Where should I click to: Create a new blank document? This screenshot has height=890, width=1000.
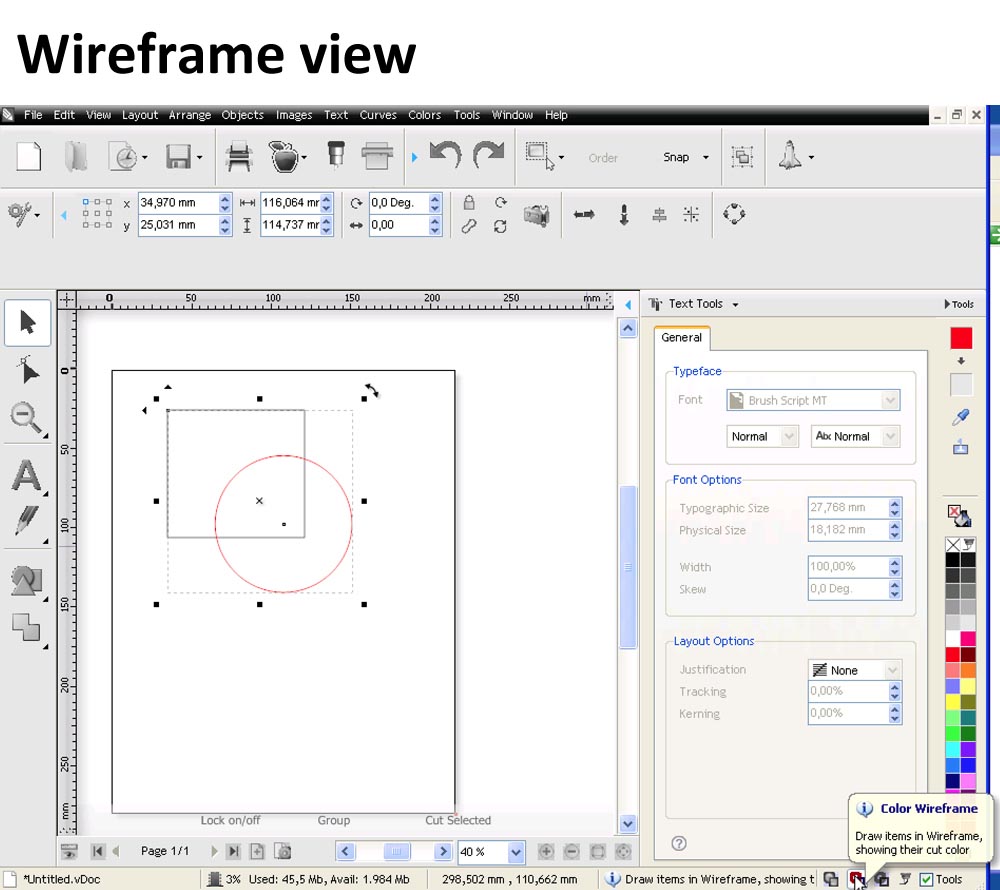pos(29,157)
